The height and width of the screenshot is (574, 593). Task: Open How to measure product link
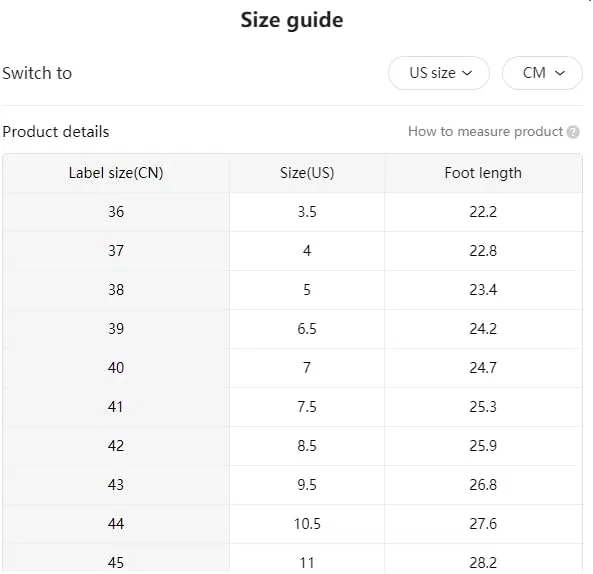(x=486, y=132)
